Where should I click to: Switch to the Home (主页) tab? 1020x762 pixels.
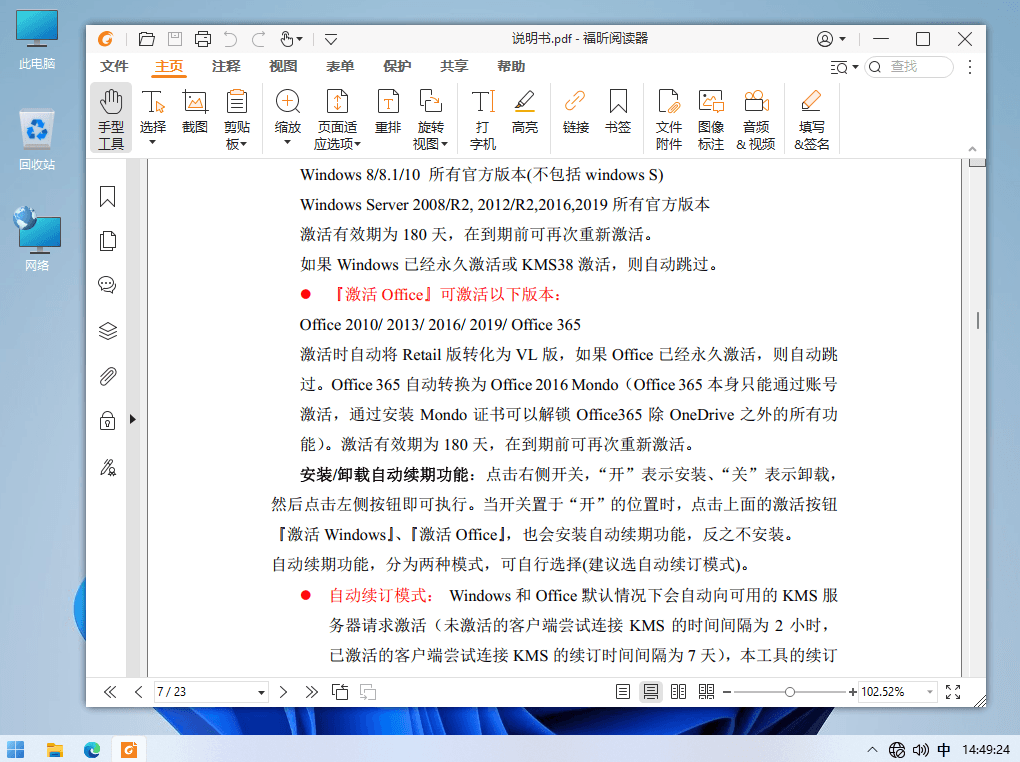(x=169, y=66)
